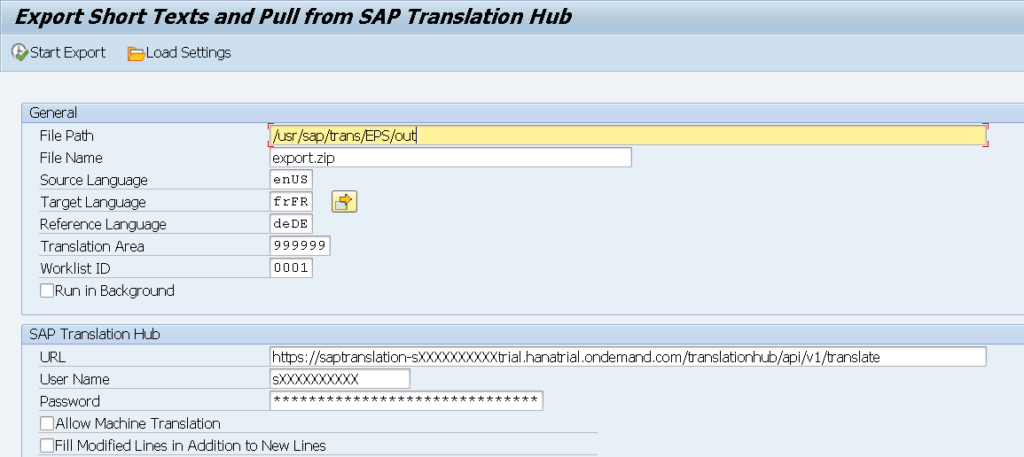Click the Translation Area label
Screen dimensions: 1024x457
click(x=92, y=247)
